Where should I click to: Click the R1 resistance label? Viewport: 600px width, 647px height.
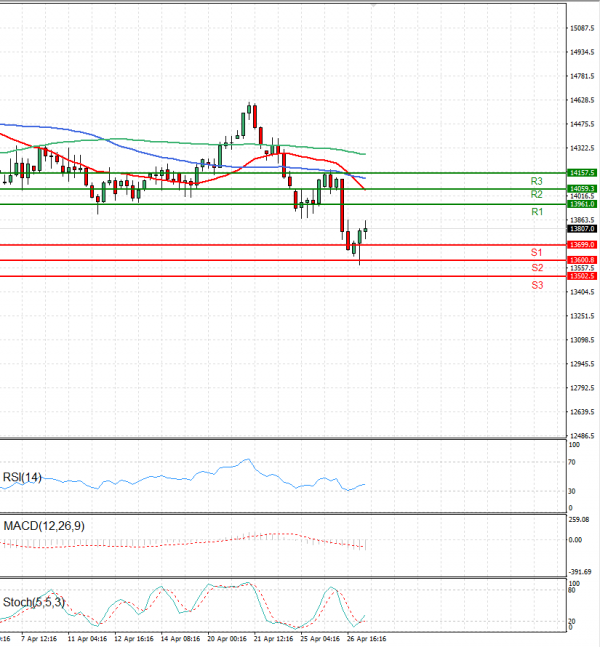click(537, 212)
